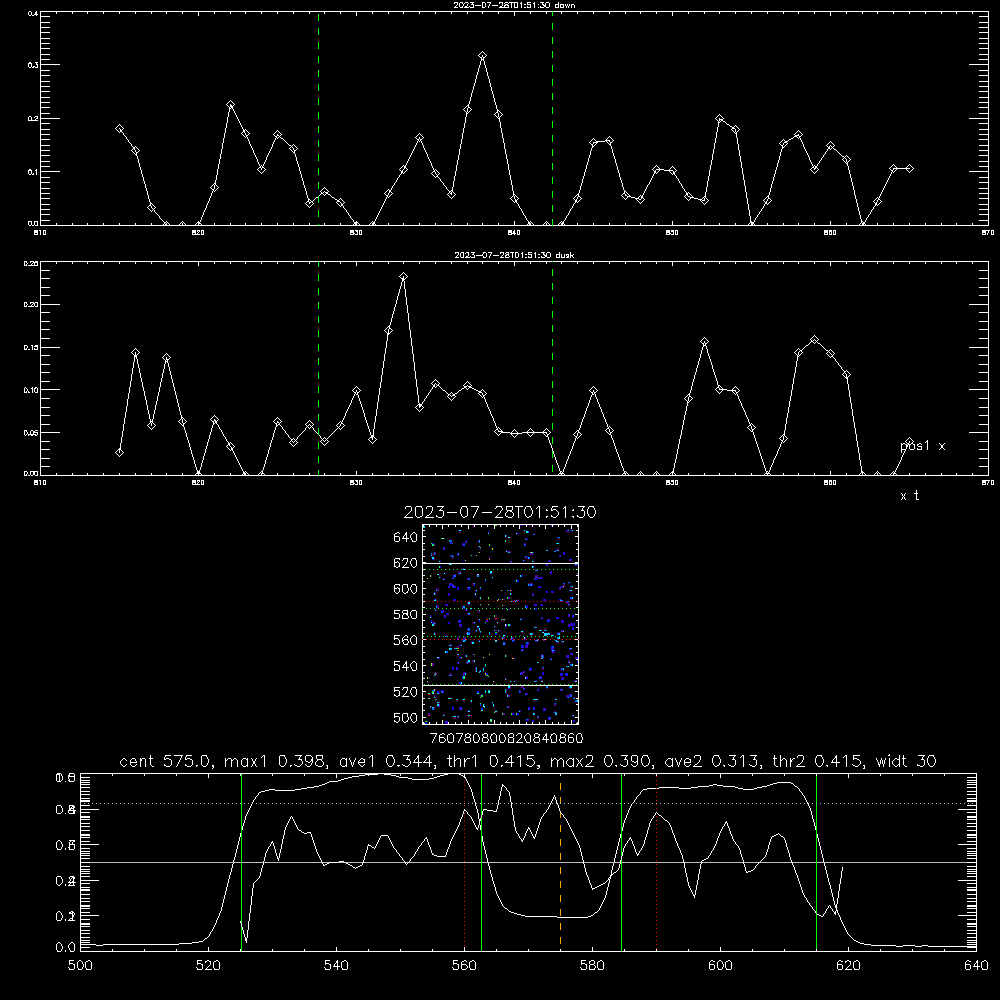Click the 640 x-axis label of bottom plot

(976, 966)
